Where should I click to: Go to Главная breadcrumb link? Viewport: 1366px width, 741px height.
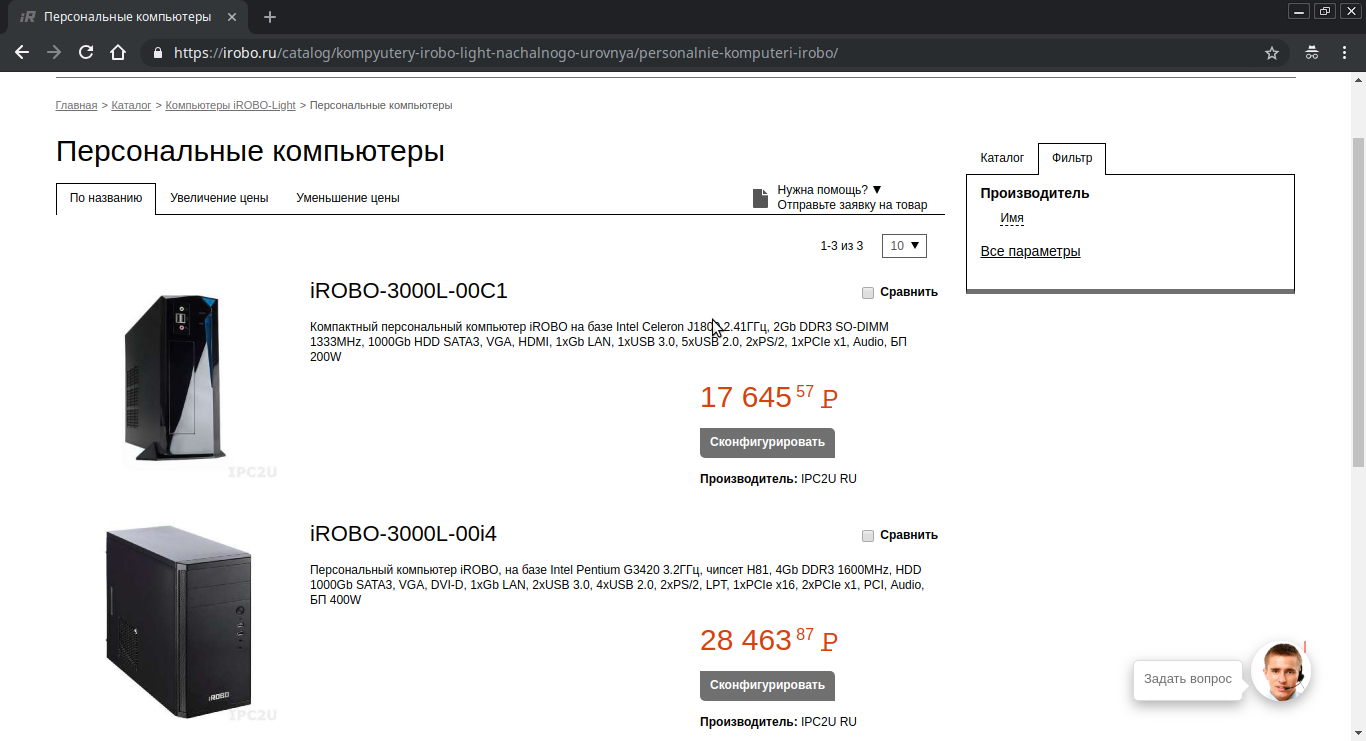click(76, 105)
